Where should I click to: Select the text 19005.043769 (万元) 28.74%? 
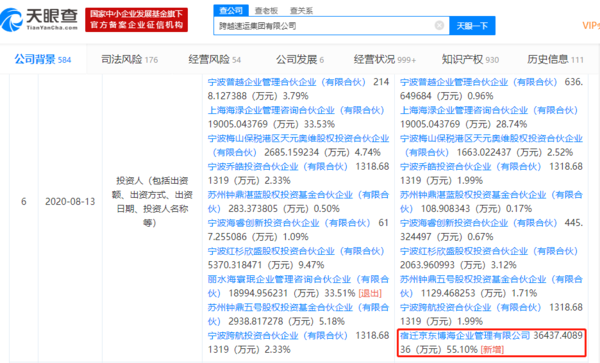coord(464,124)
